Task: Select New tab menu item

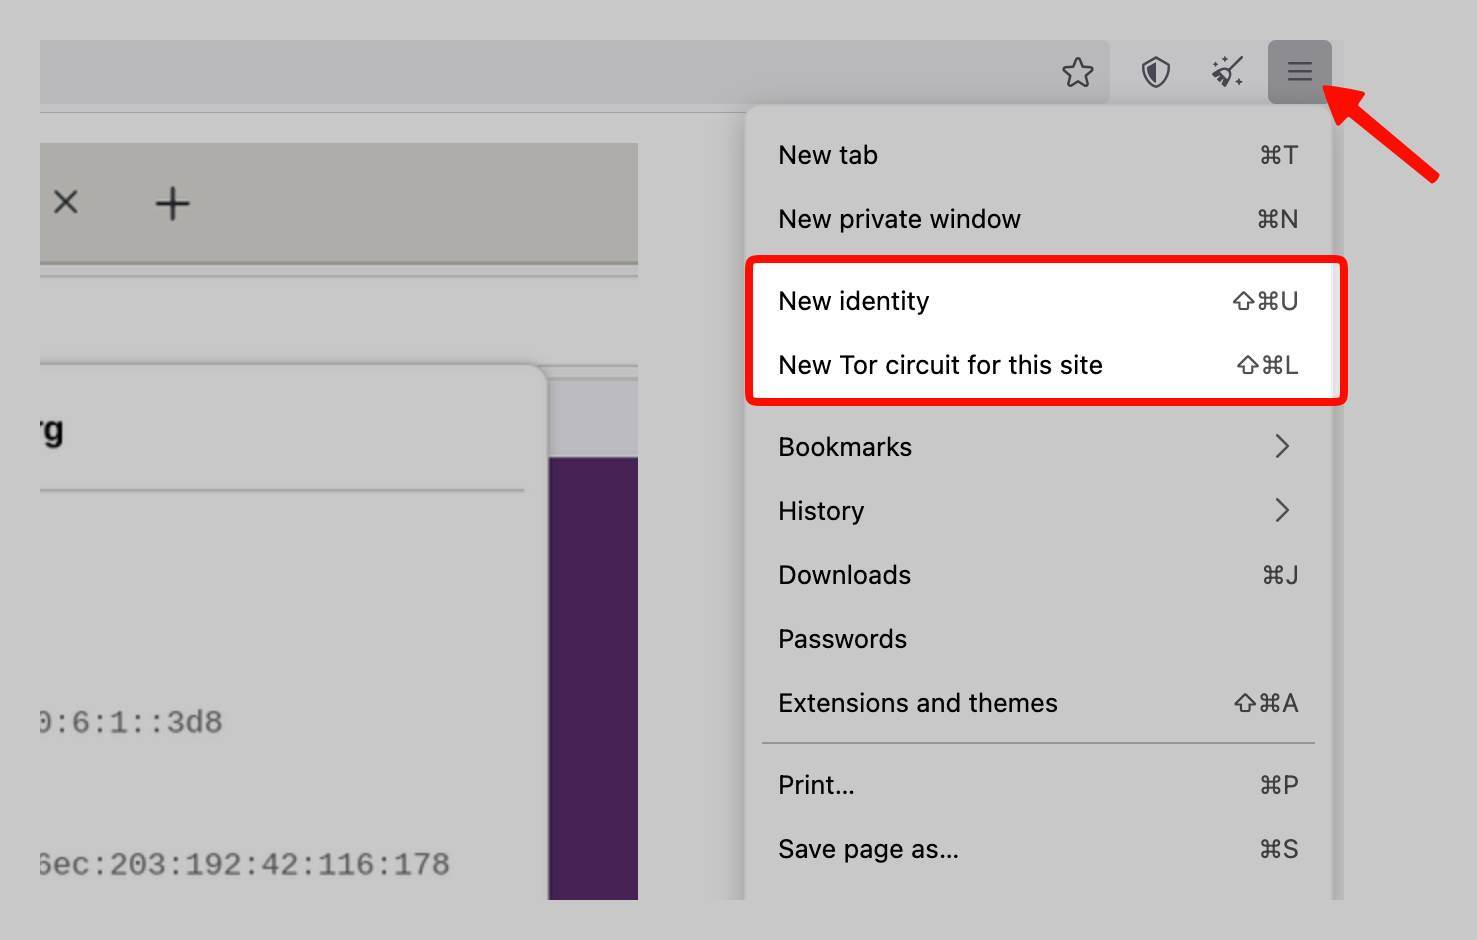Action: (828, 155)
